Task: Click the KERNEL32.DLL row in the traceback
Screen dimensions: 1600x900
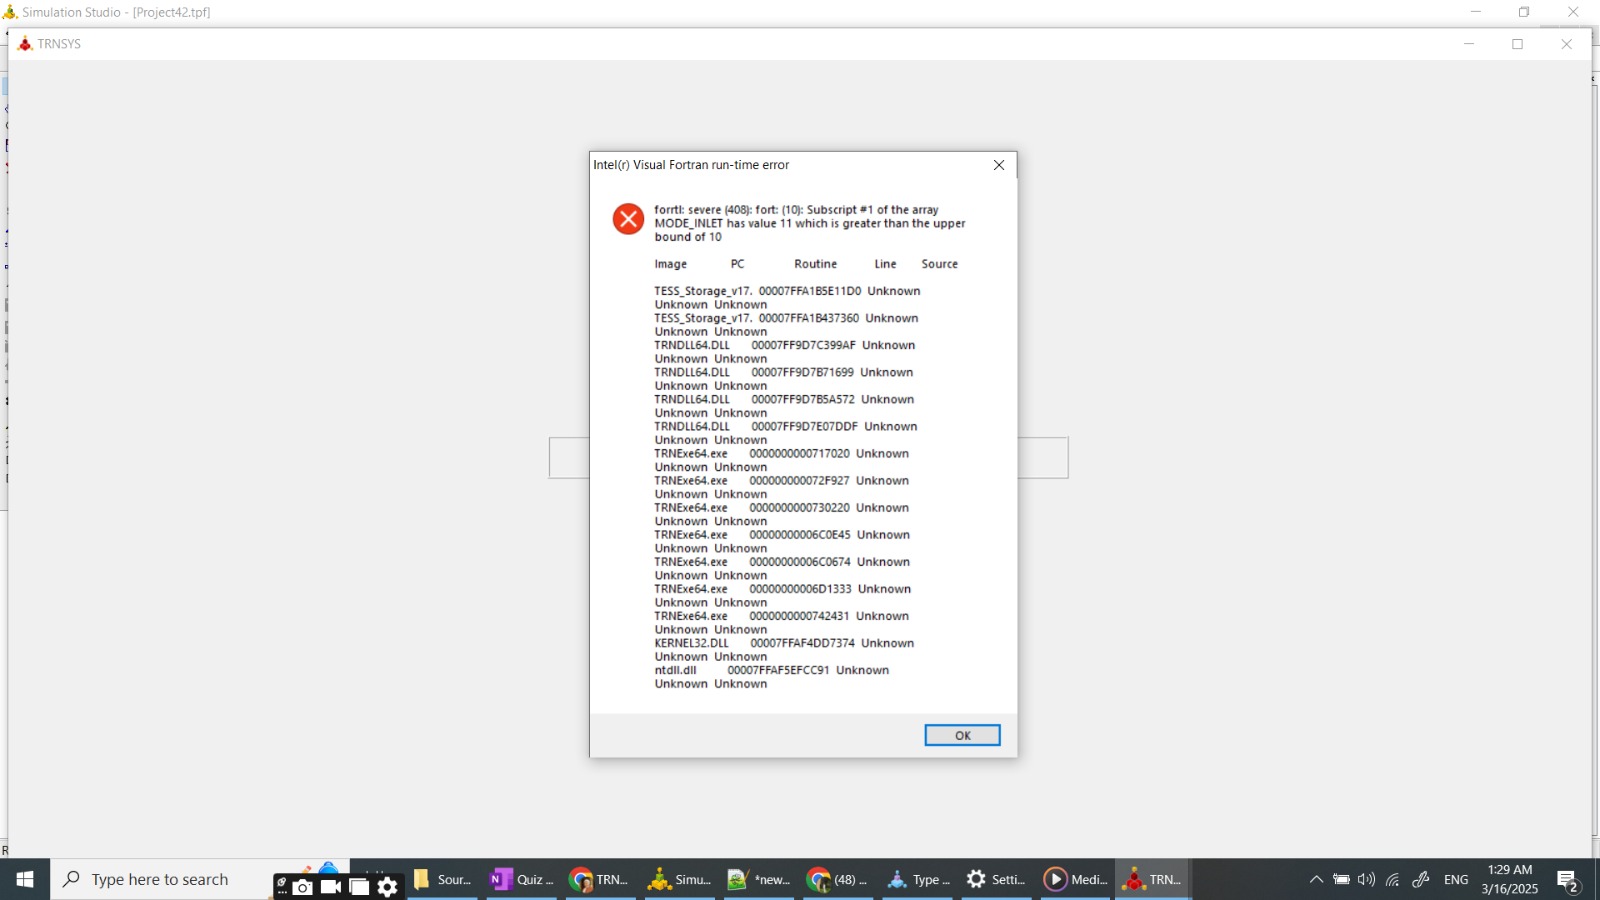Action: coord(784,643)
